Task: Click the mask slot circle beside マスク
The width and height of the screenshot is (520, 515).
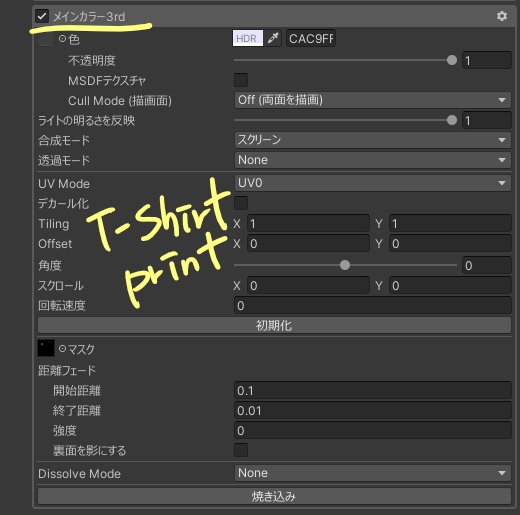Action: tap(62, 349)
